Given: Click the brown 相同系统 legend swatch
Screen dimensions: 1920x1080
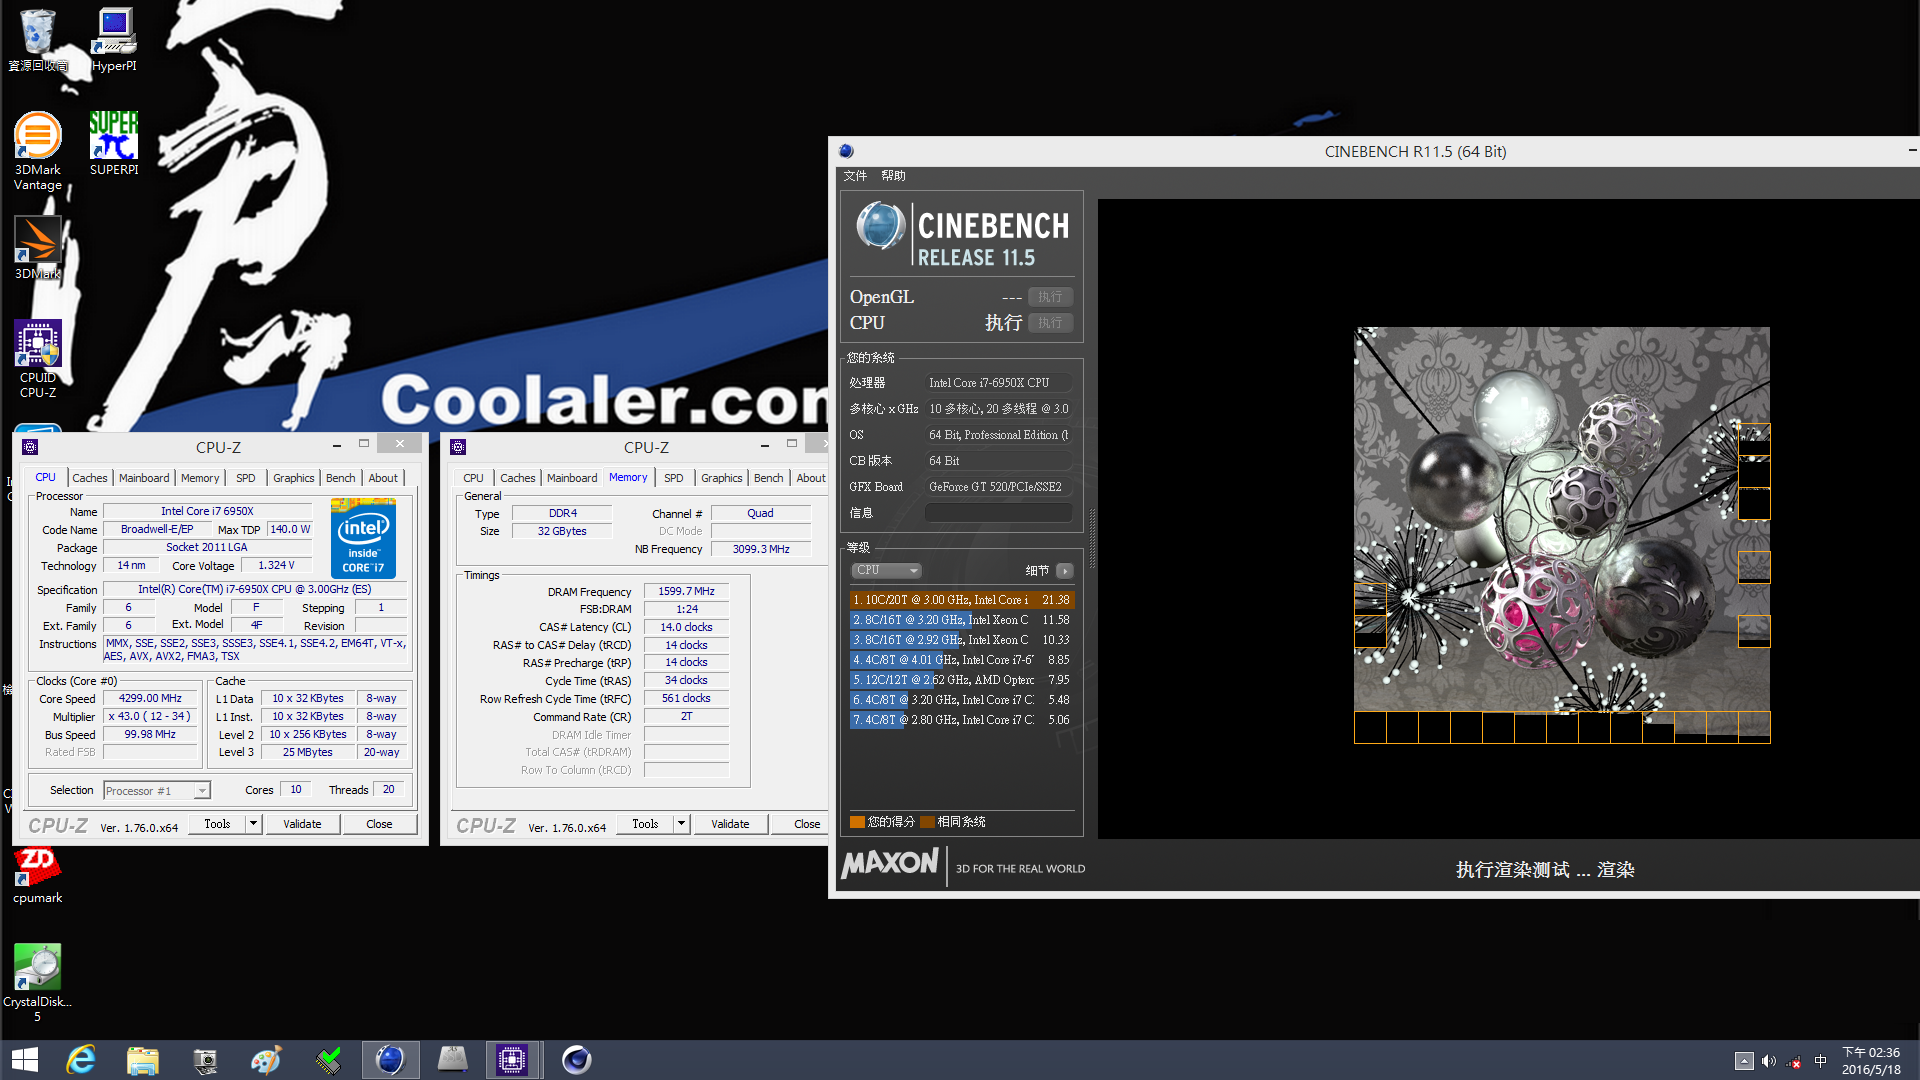Looking at the screenshot, I should (927, 822).
